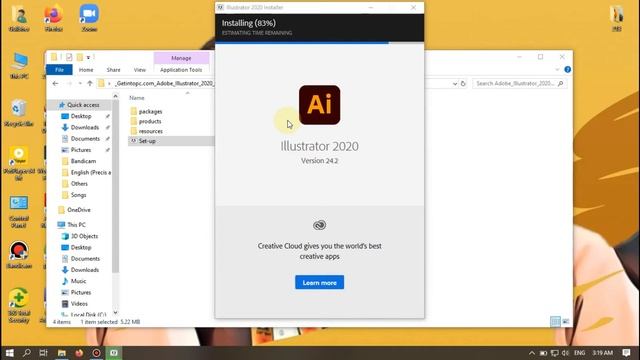Click the installer progress bar
The image size is (640, 360).
coord(319,42)
